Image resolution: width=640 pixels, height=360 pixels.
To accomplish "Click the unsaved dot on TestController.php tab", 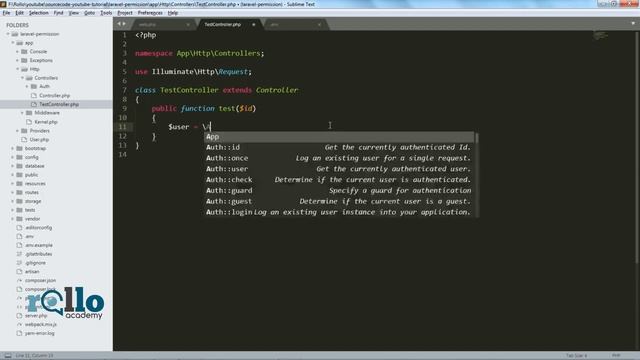I will tap(253, 24).
